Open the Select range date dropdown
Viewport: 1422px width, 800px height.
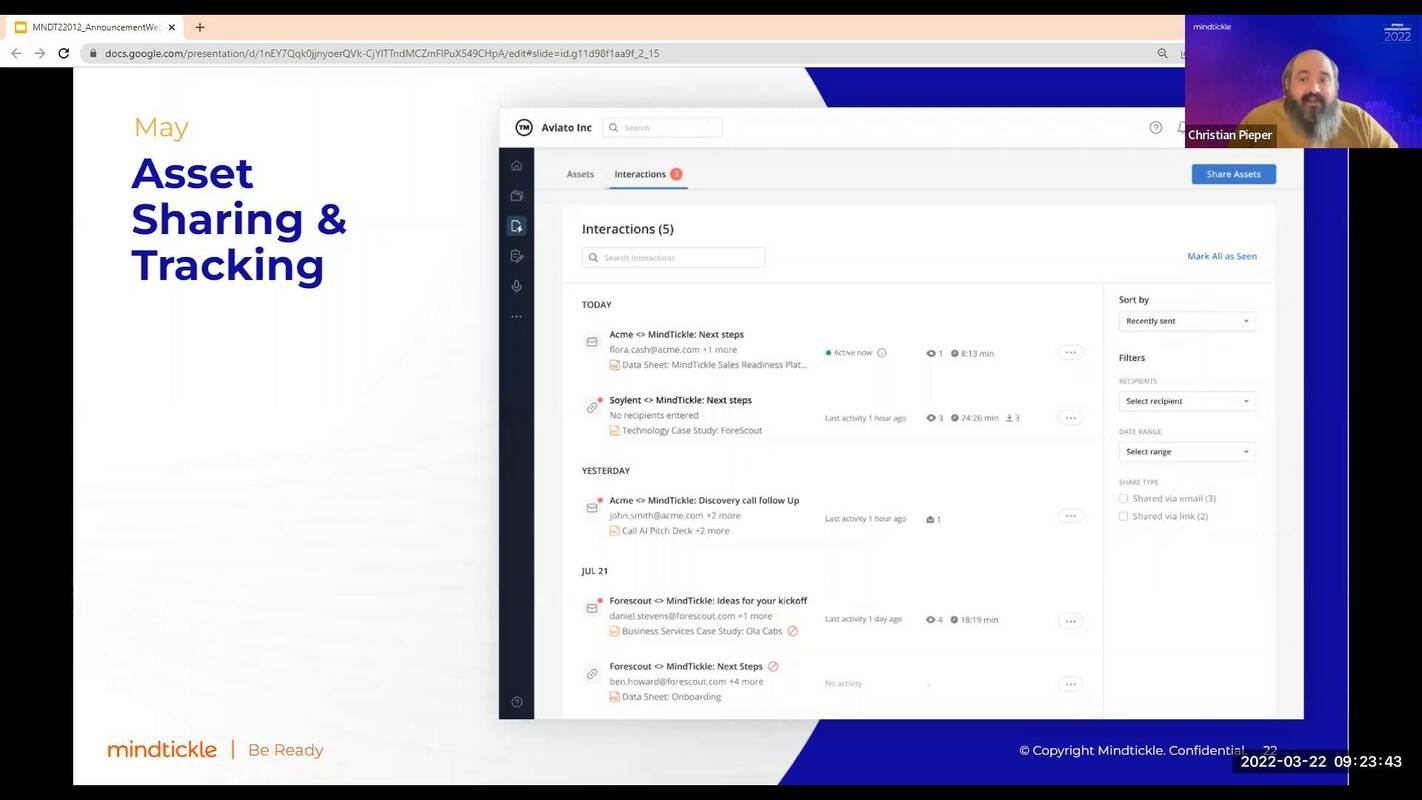[x=1186, y=452]
